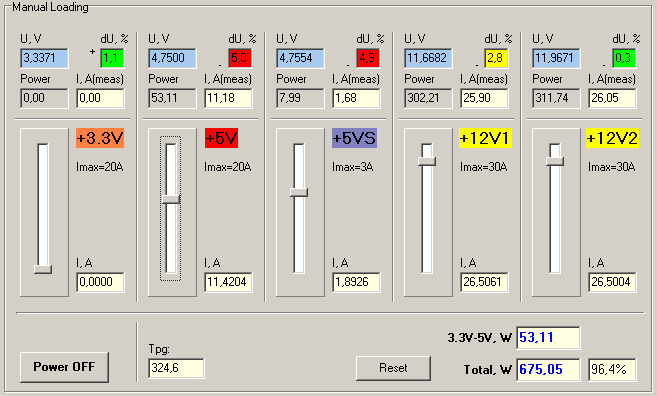Click the red dU value 5,0
Screen dimensions: 657x396
point(240,58)
